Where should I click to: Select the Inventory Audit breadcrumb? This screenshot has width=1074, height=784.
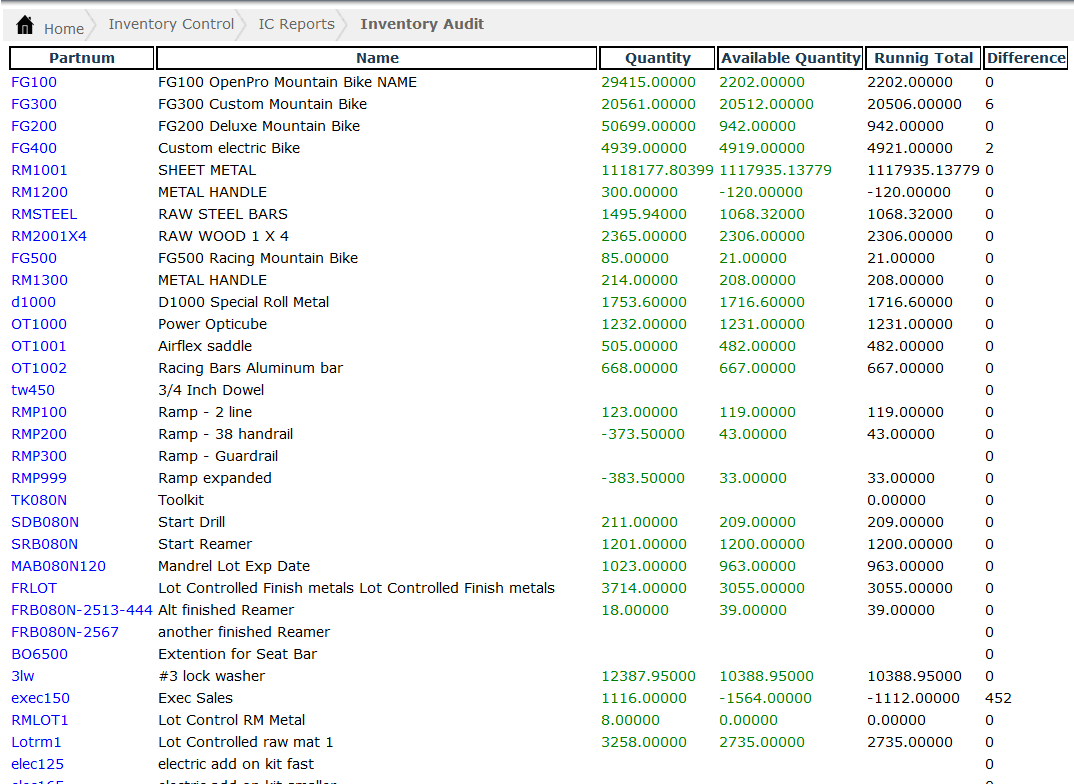click(421, 24)
